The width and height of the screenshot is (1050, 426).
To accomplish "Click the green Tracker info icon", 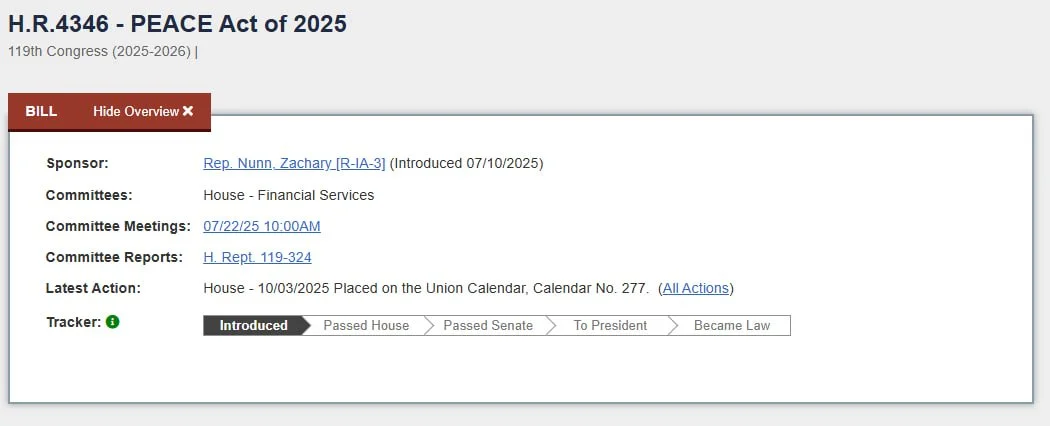I will tap(112, 322).
